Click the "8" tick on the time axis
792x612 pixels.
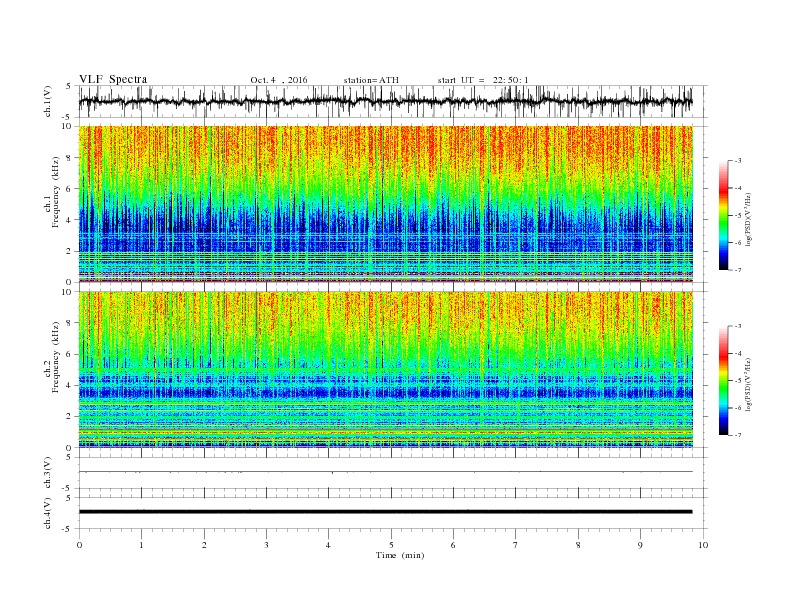coord(578,545)
